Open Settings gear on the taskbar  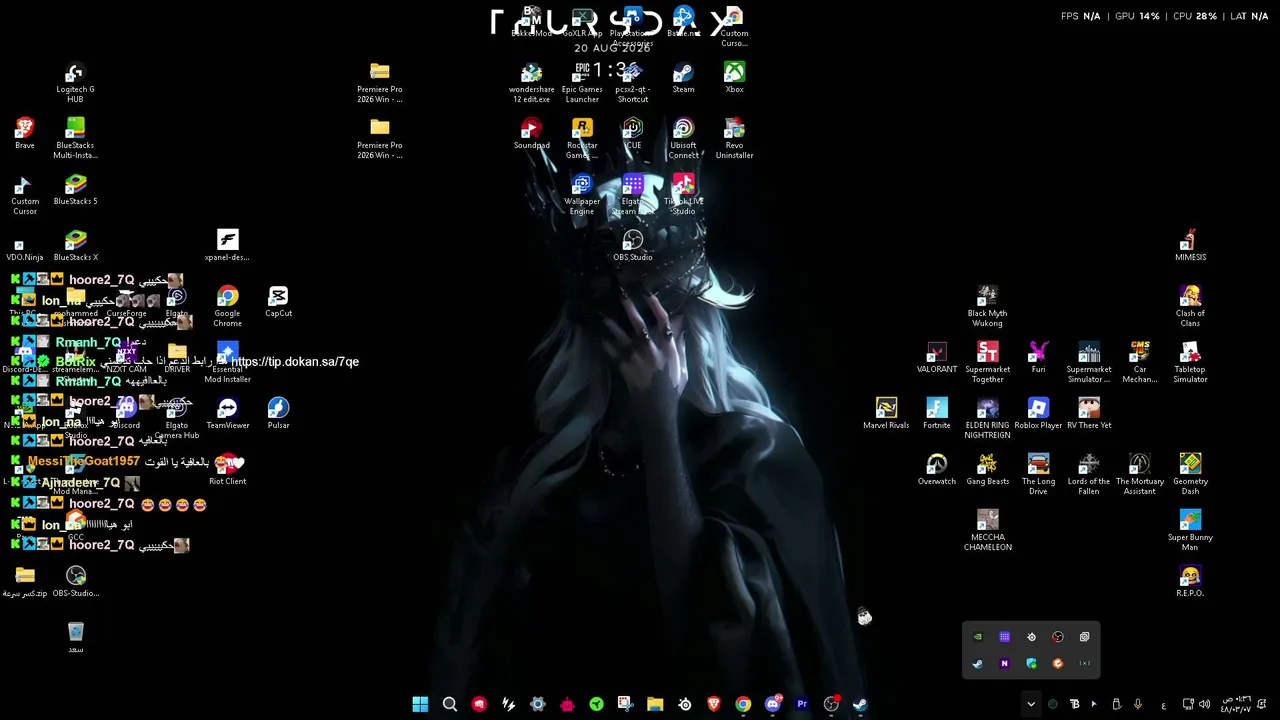pyautogui.click(x=538, y=704)
